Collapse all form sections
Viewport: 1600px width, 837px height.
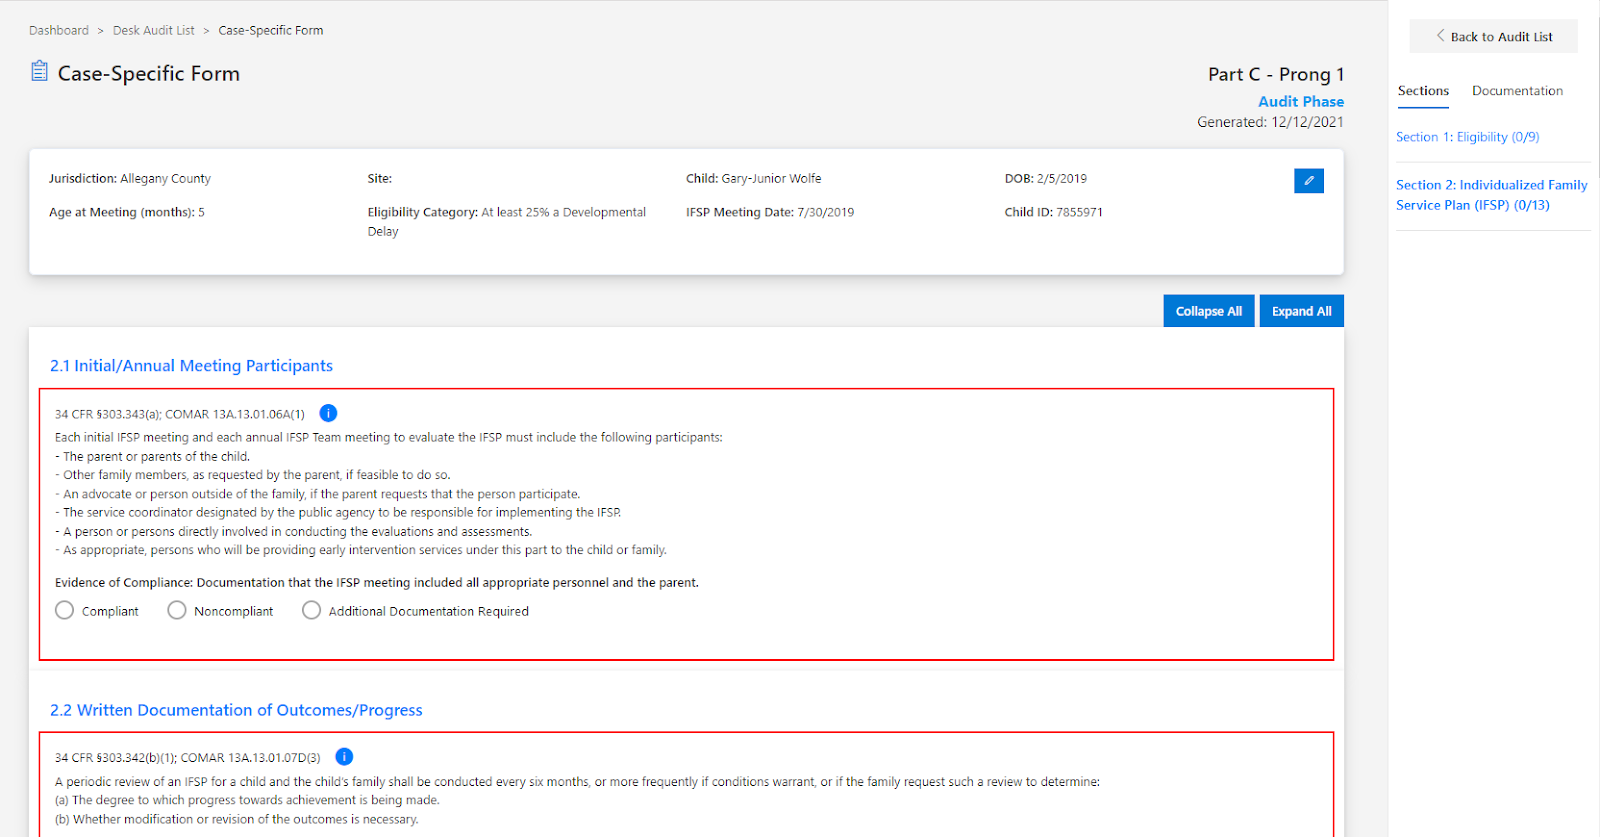(x=1208, y=311)
